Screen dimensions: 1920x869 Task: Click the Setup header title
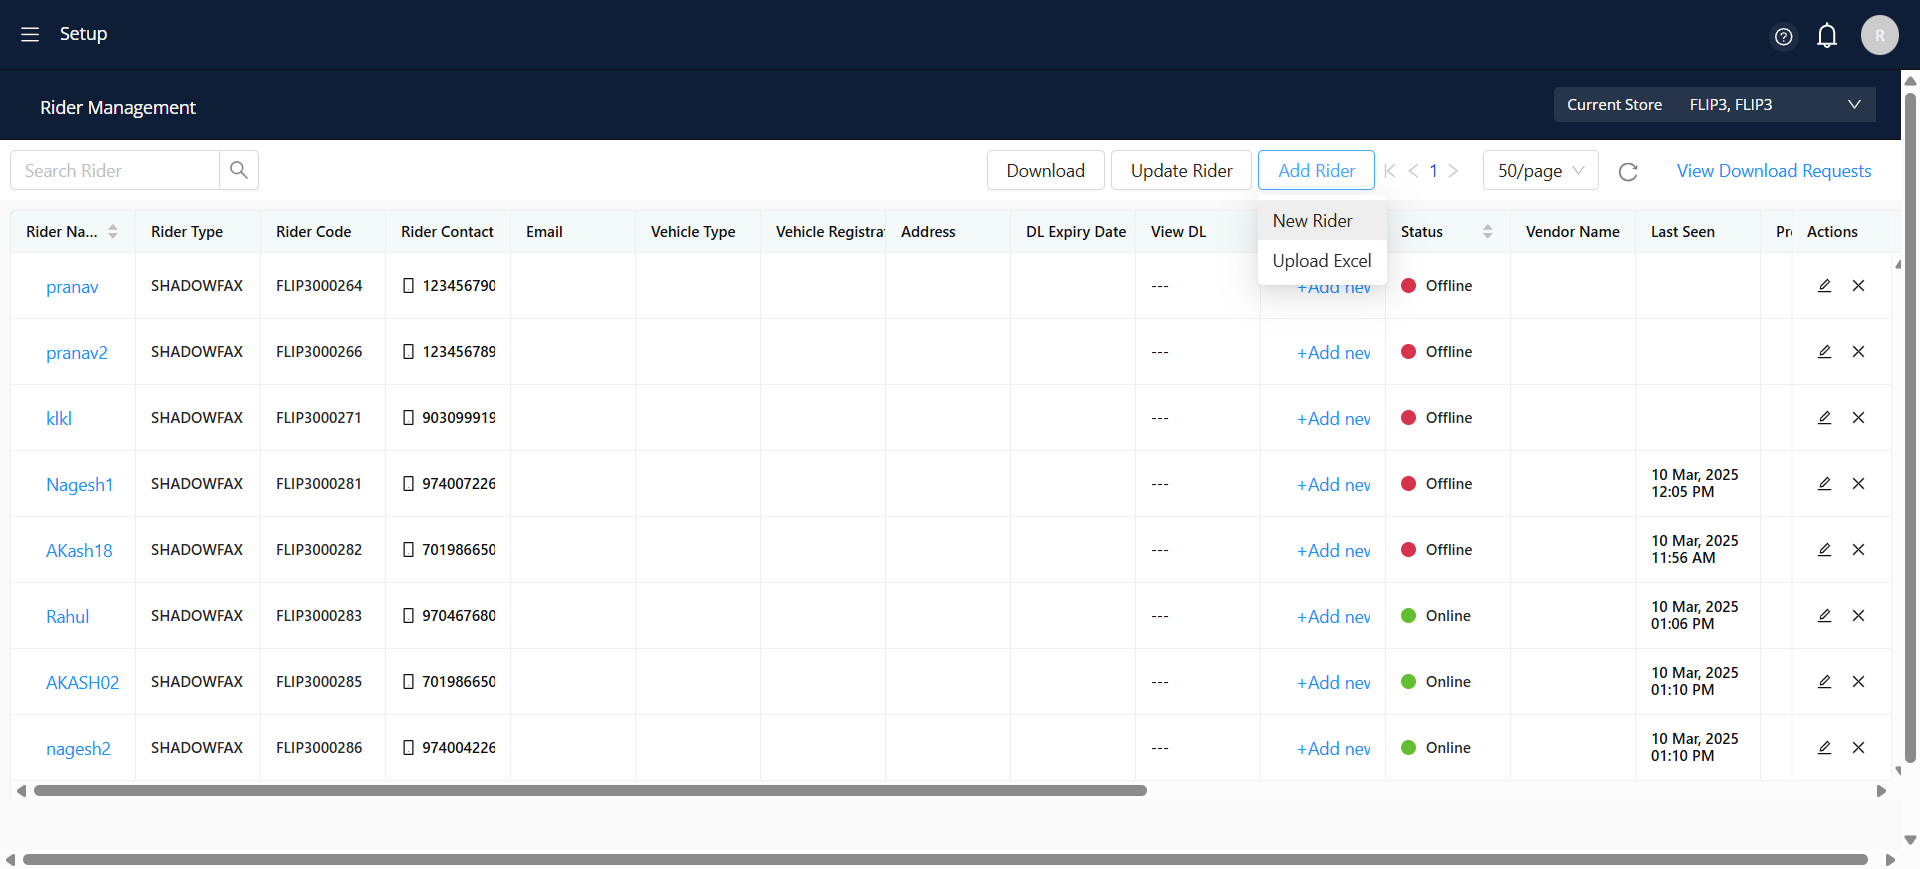coord(83,34)
